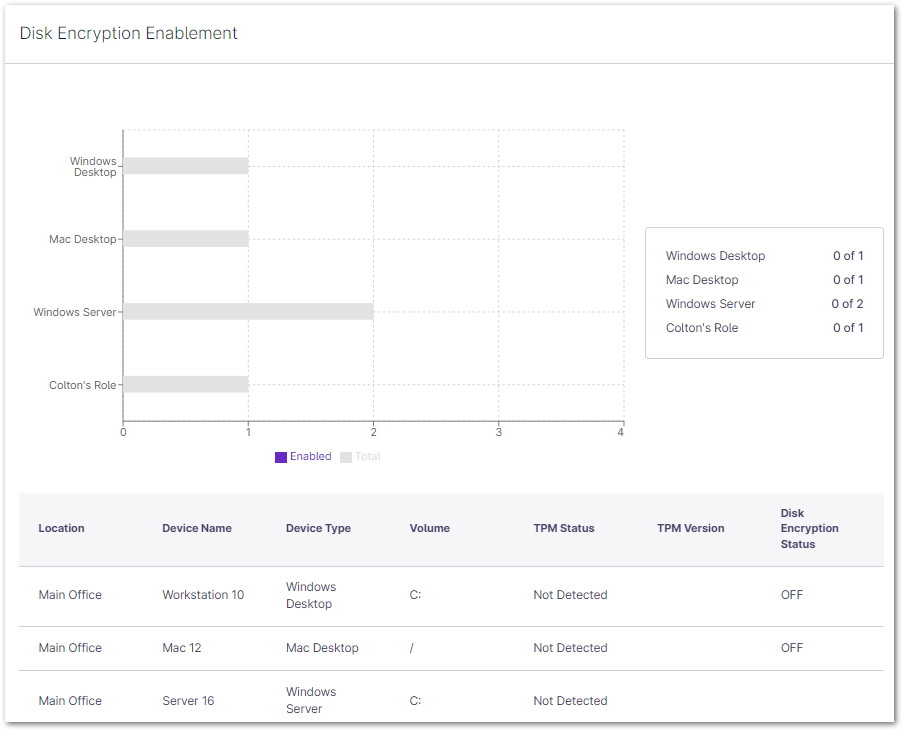Click Windows Server in the summary panel
The image size is (903, 731).
711,304
